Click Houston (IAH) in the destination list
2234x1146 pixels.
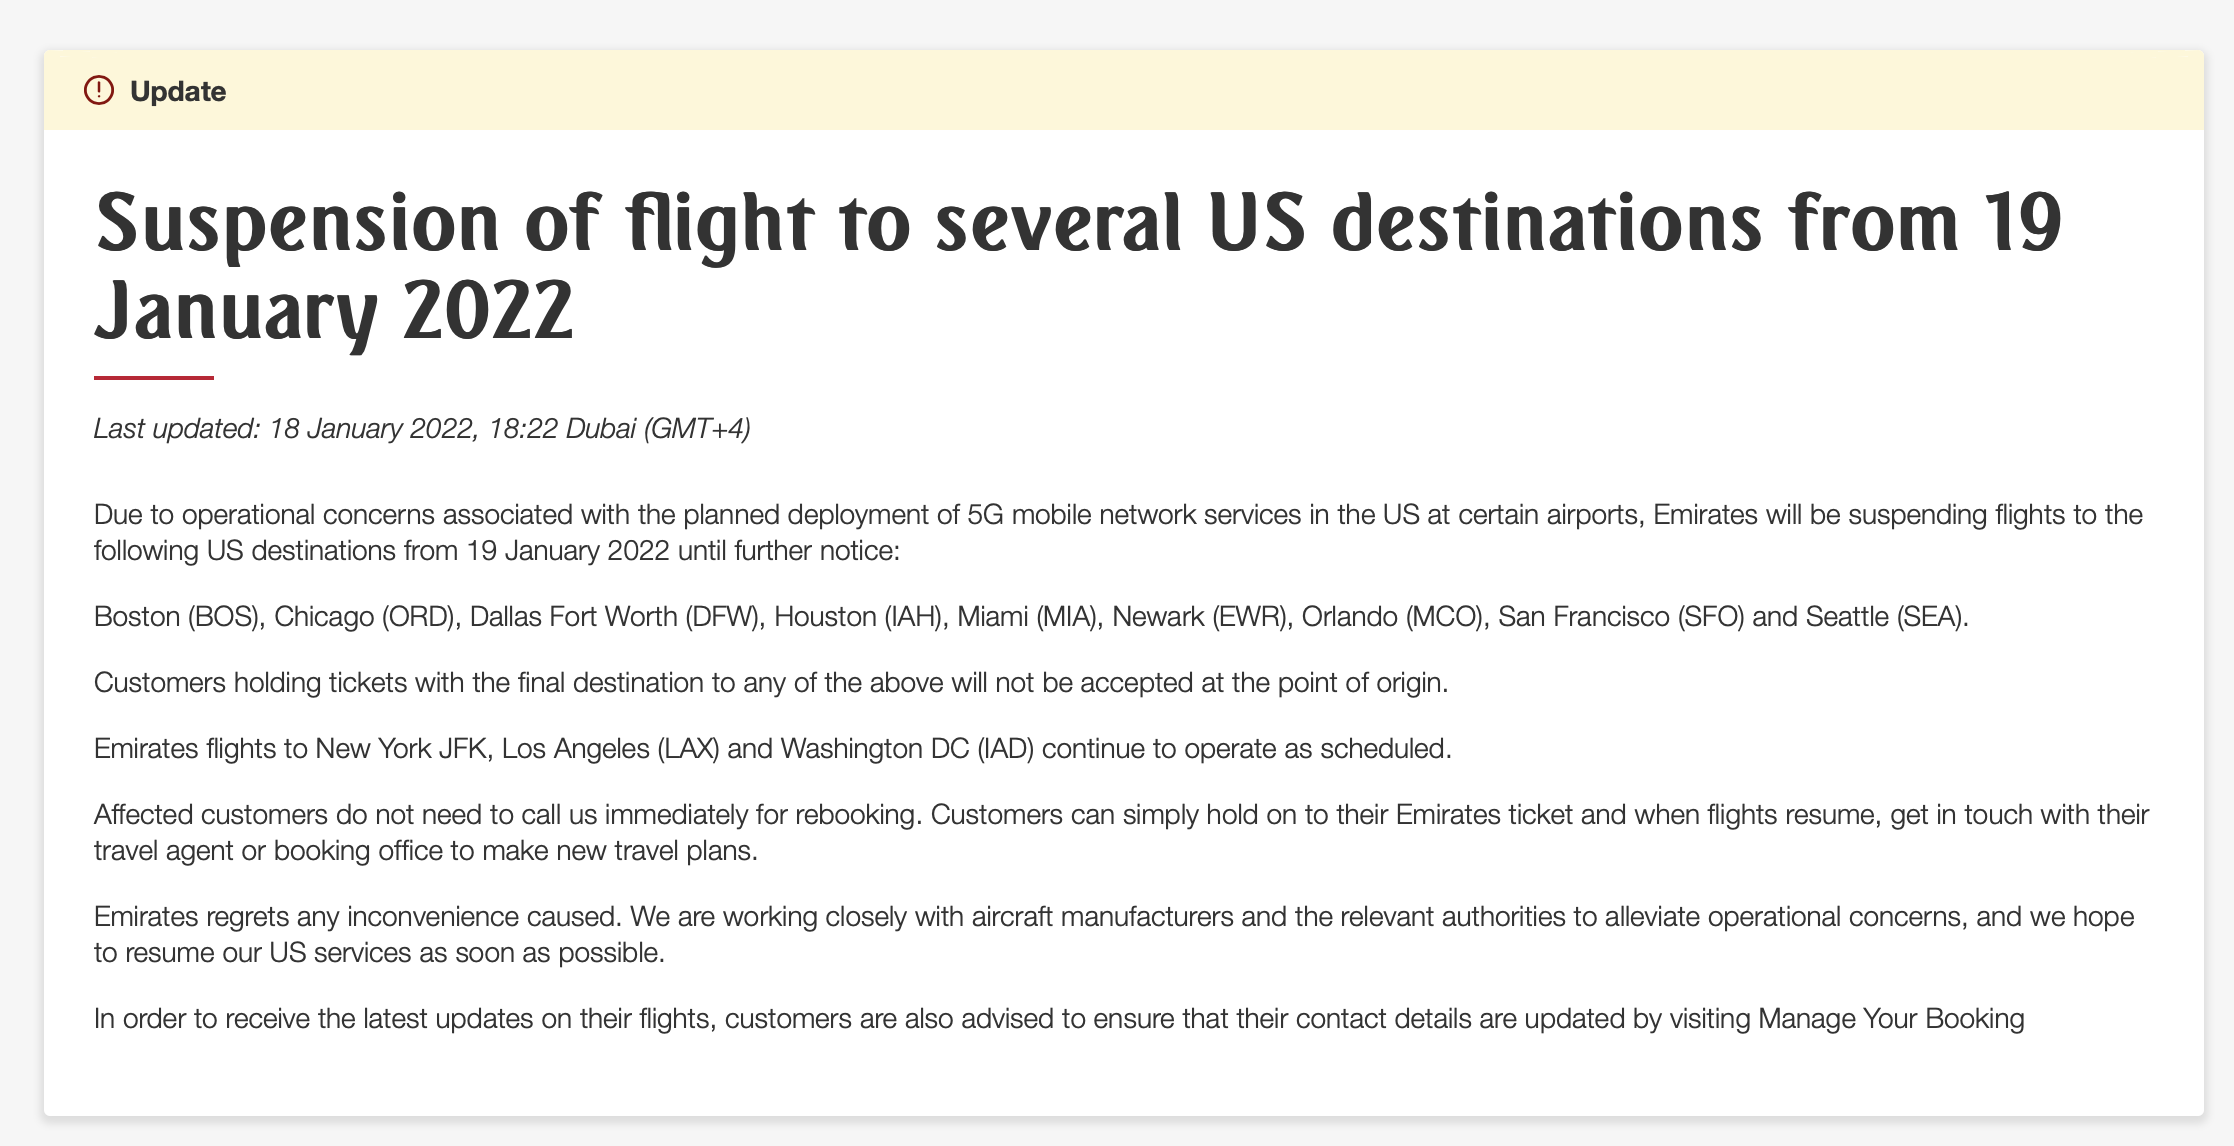coord(858,617)
